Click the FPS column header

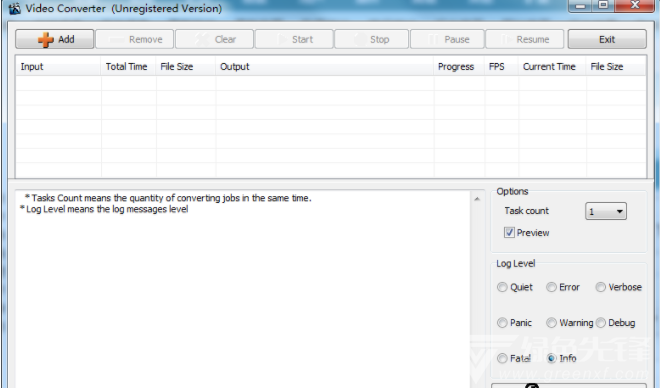click(501, 66)
